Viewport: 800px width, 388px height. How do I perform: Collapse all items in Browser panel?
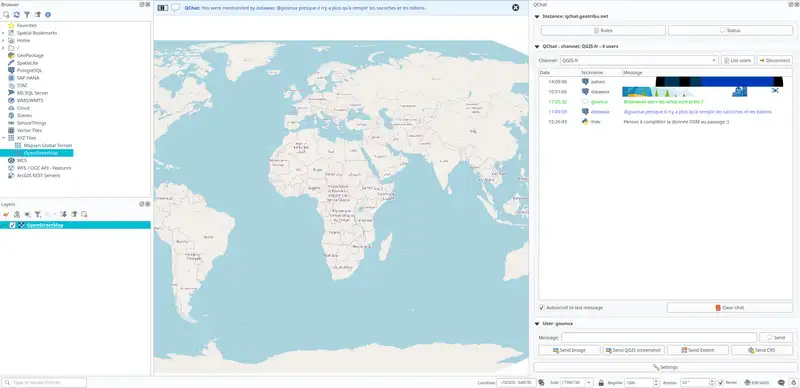[37, 15]
